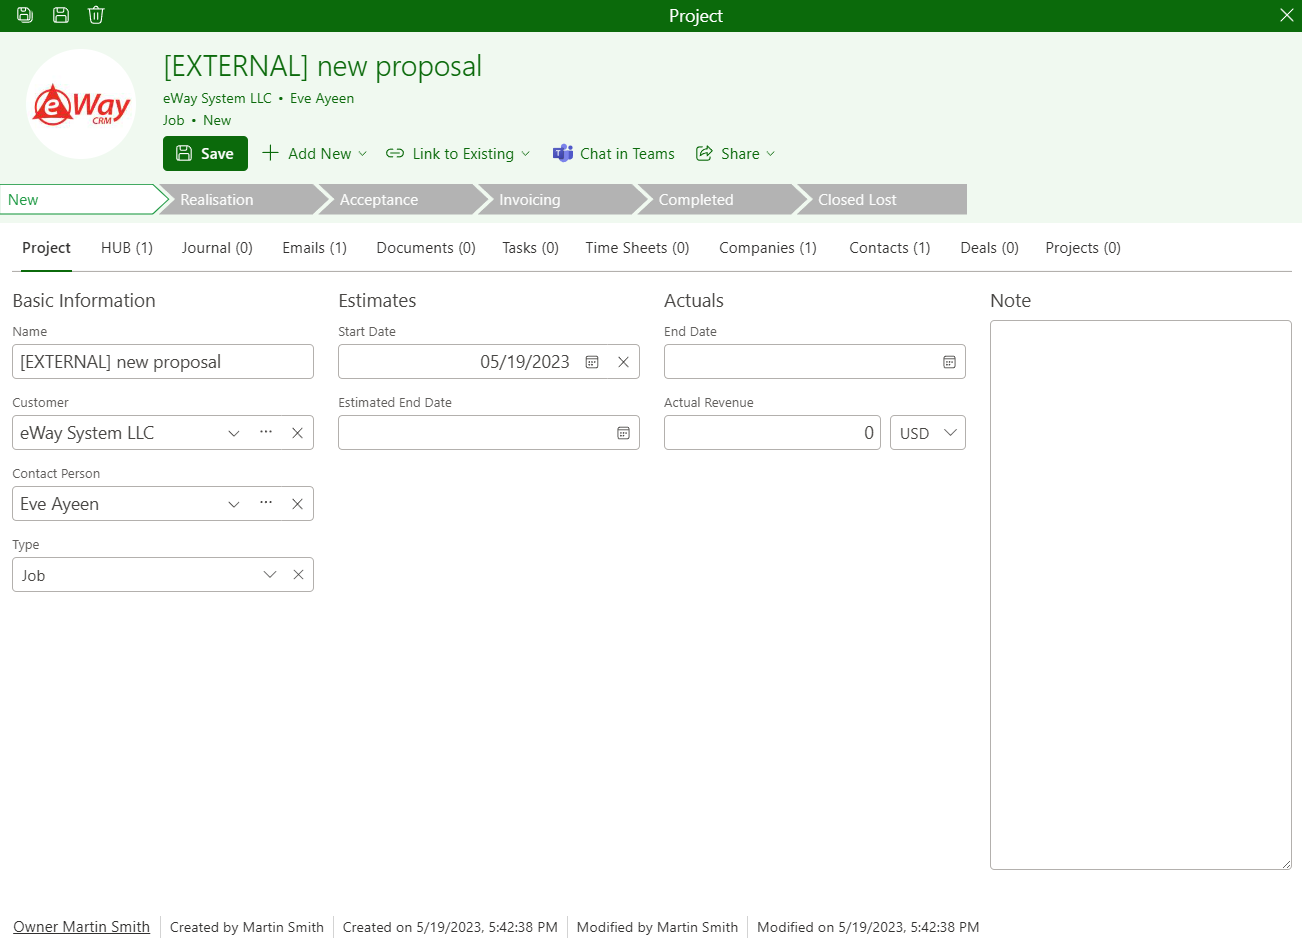The width and height of the screenshot is (1302, 943).
Task: Click eWay System LLC in header
Action: (x=217, y=98)
